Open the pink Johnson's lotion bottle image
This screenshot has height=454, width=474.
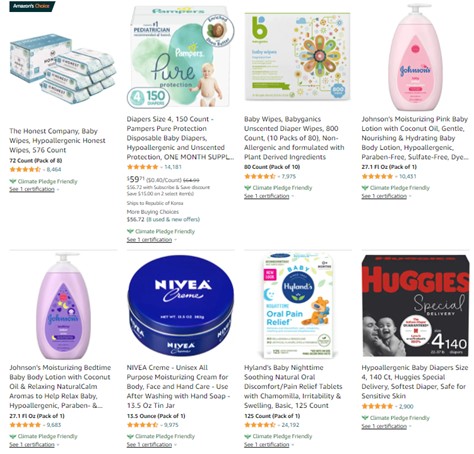click(x=415, y=57)
